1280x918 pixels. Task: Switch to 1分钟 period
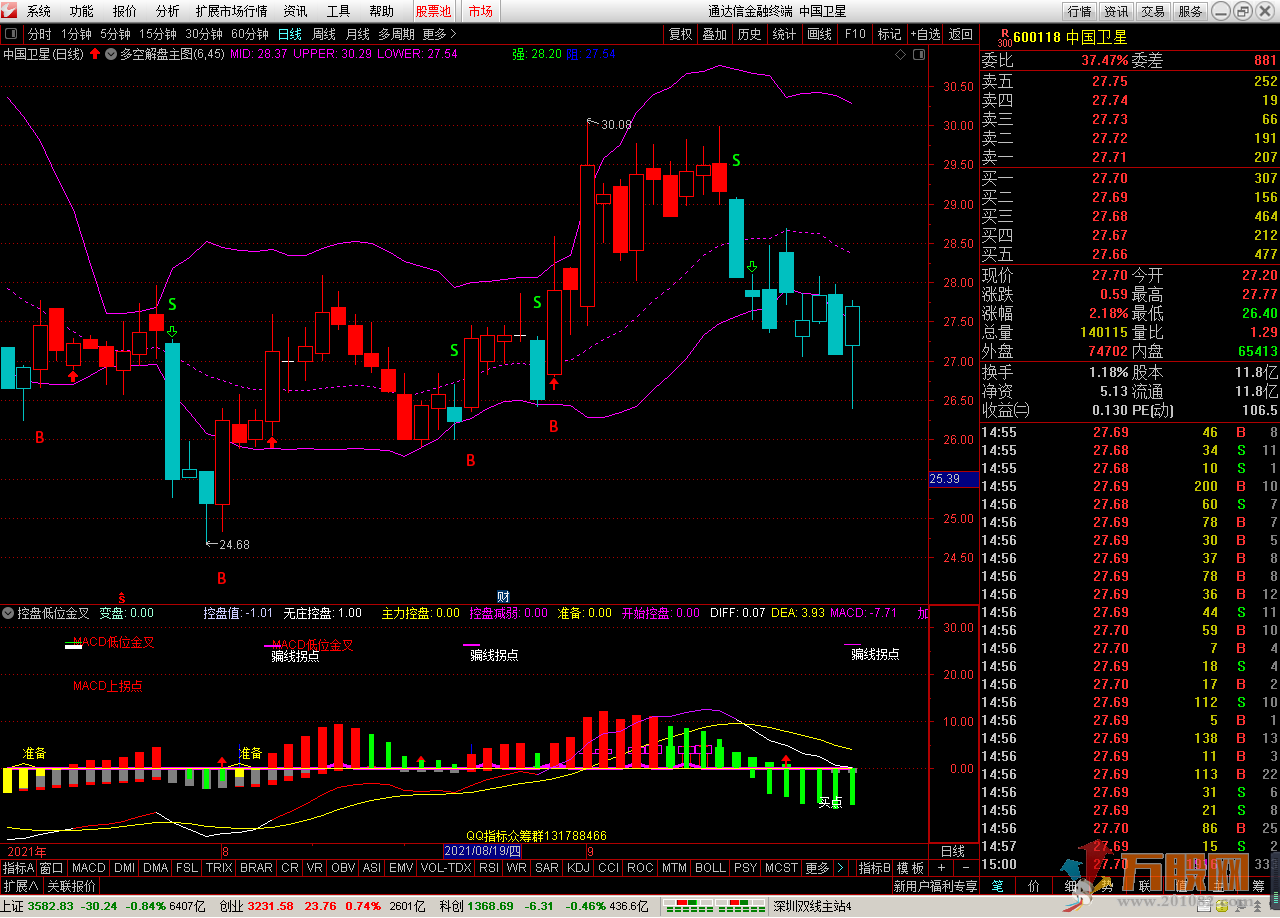pyautogui.click(x=75, y=34)
